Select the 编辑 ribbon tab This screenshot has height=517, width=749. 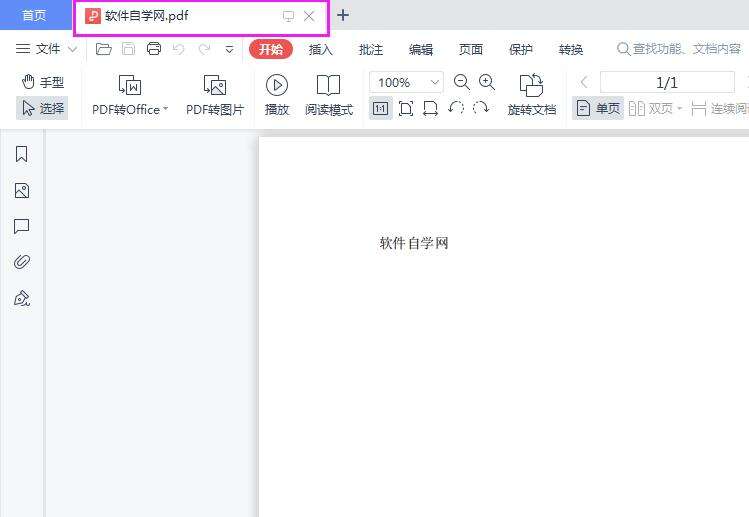point(421,49)
